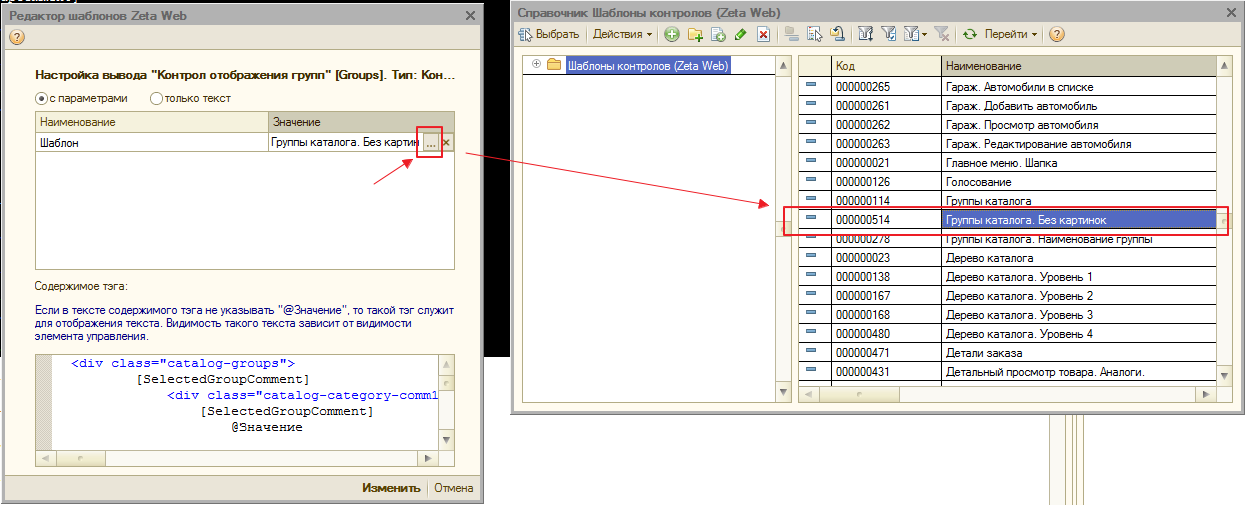
Task: Copy the element with the copy-add icon
Action: pyautogui.click(x=718, y=34)
